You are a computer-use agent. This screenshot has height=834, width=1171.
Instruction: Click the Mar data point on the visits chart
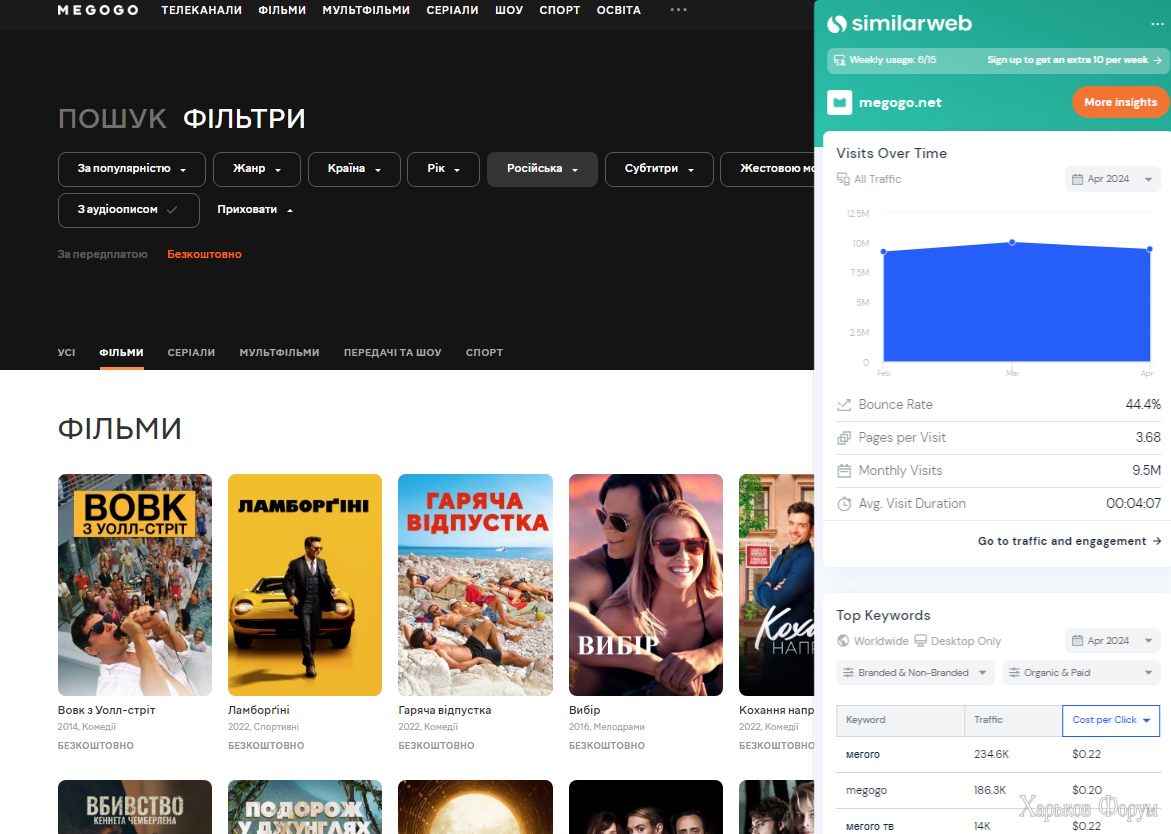click(x=1012, y=243)
